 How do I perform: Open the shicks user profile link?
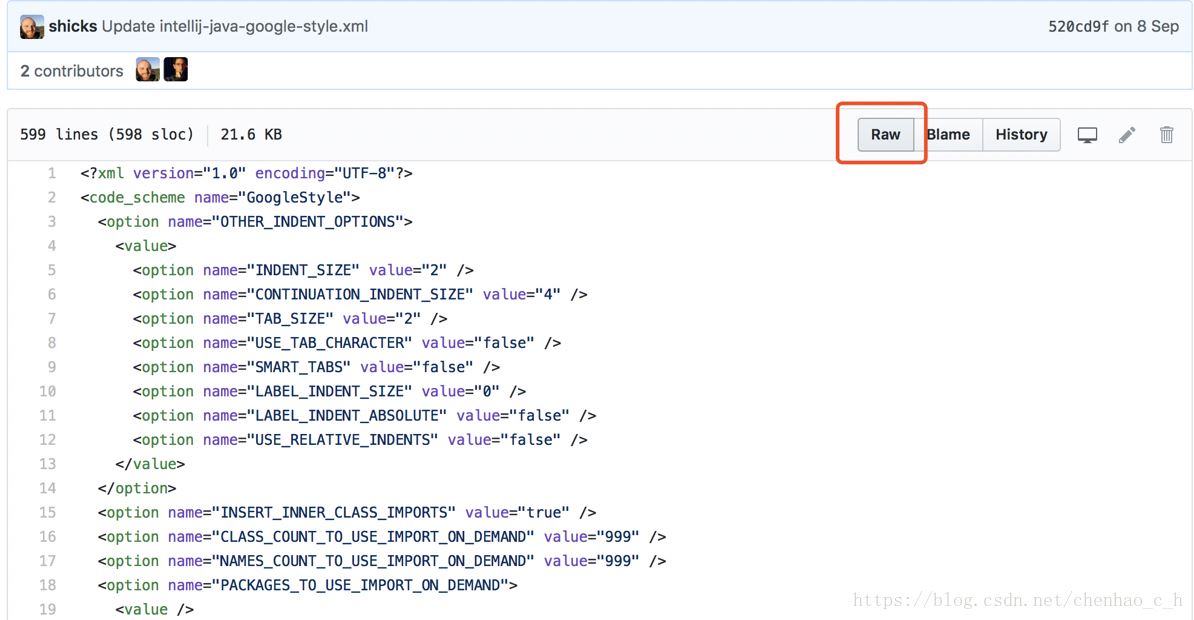[x=73, y=27]
